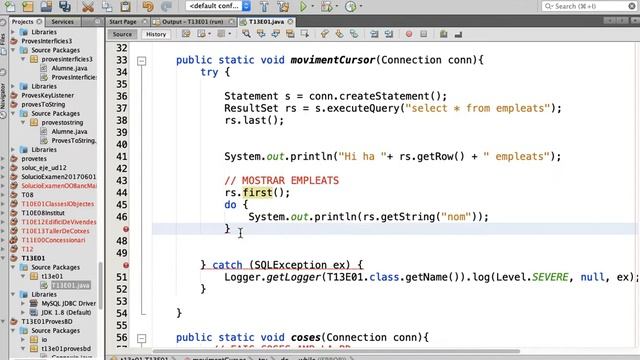Screen dimensions: 640x360
Task: Click the editor horizontal scrollbar
Action: click(336, 351)
